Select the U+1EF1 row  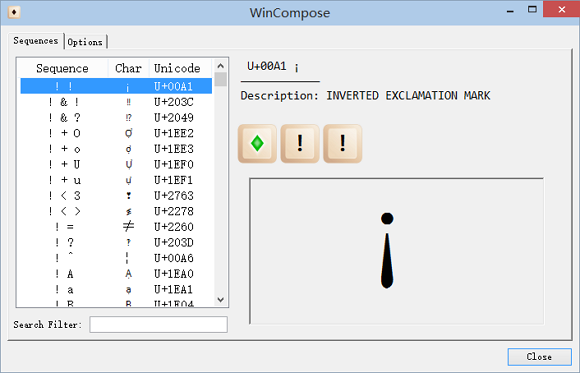point(116,180)
